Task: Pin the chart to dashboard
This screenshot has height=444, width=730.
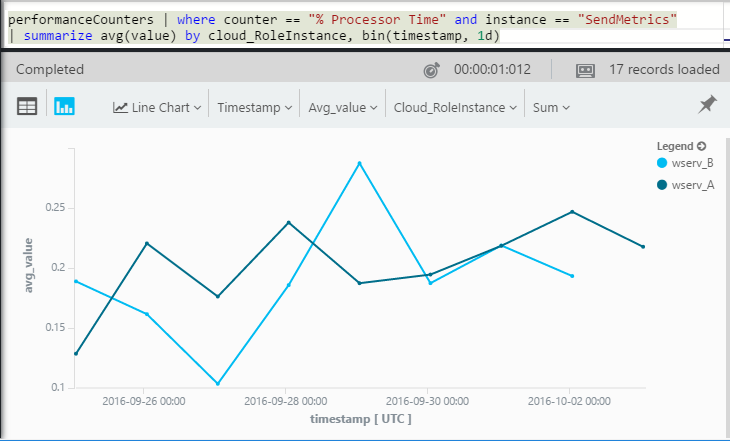Action: click(x=707, y=105)
